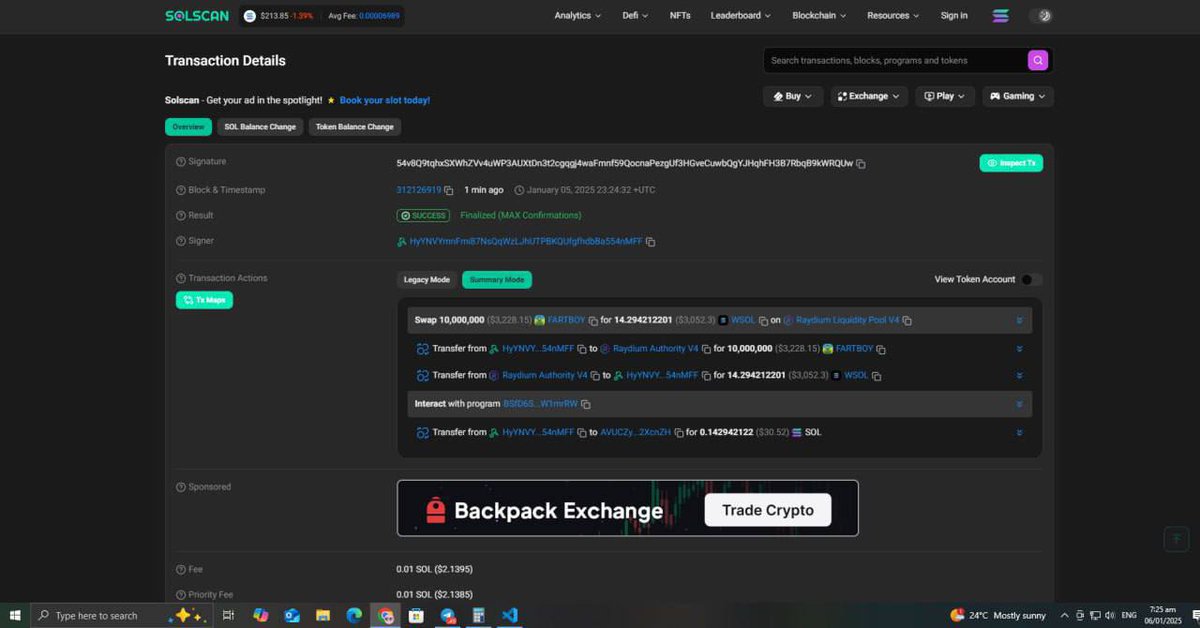
Task: Open Resources dropdown menu
Action: [894, 16]
